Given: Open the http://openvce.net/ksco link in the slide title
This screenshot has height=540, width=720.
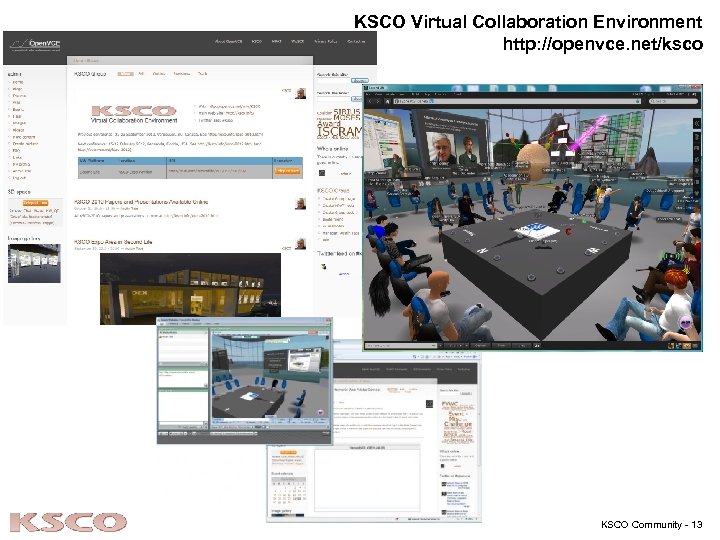Looking at the screenshot, I should point(603,44).
